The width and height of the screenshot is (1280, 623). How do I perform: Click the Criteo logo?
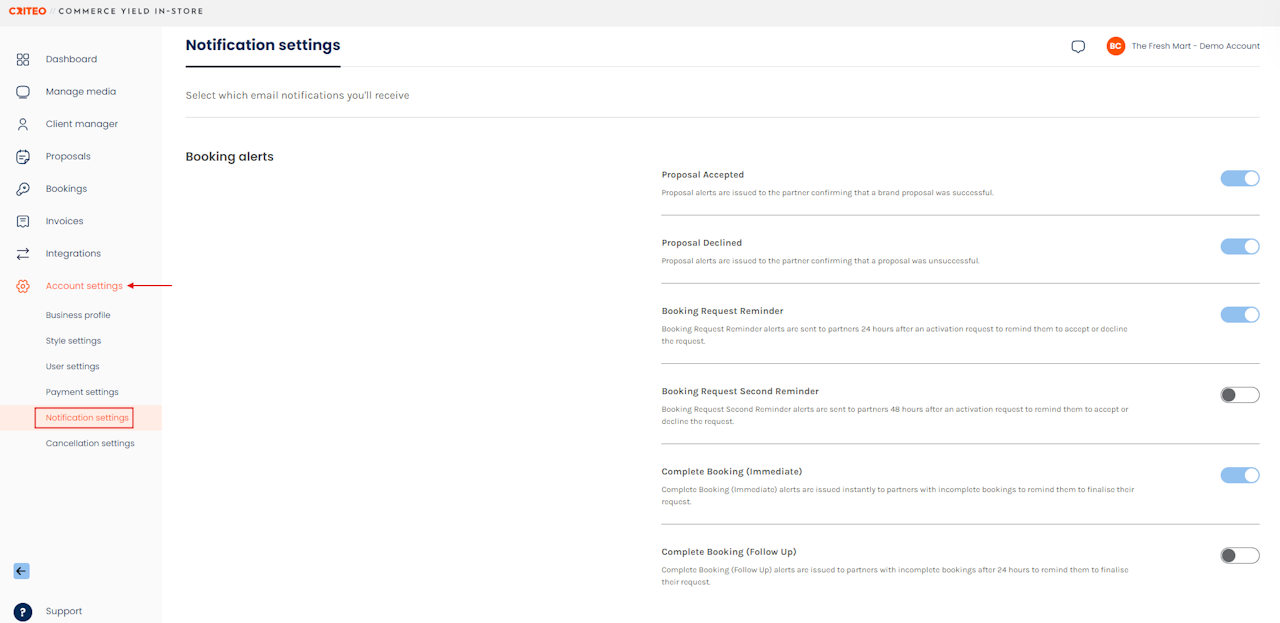(27, 12)
